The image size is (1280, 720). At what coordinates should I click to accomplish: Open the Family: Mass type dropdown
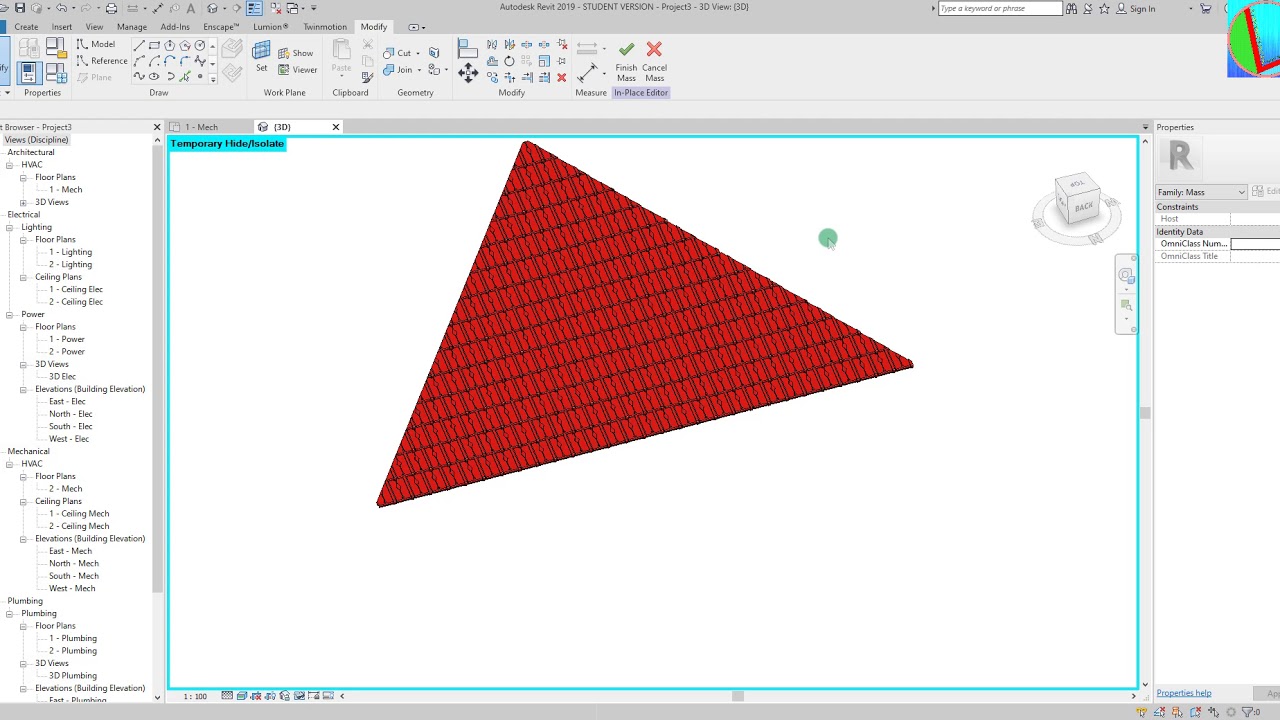[1201, 192]
